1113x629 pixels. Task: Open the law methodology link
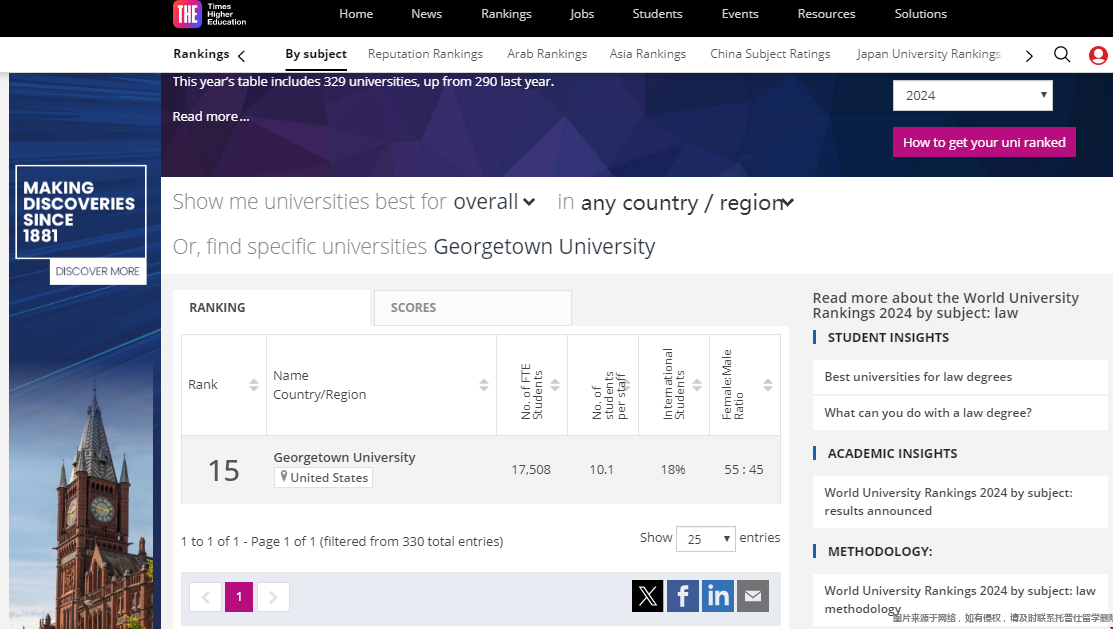(960, 600)
